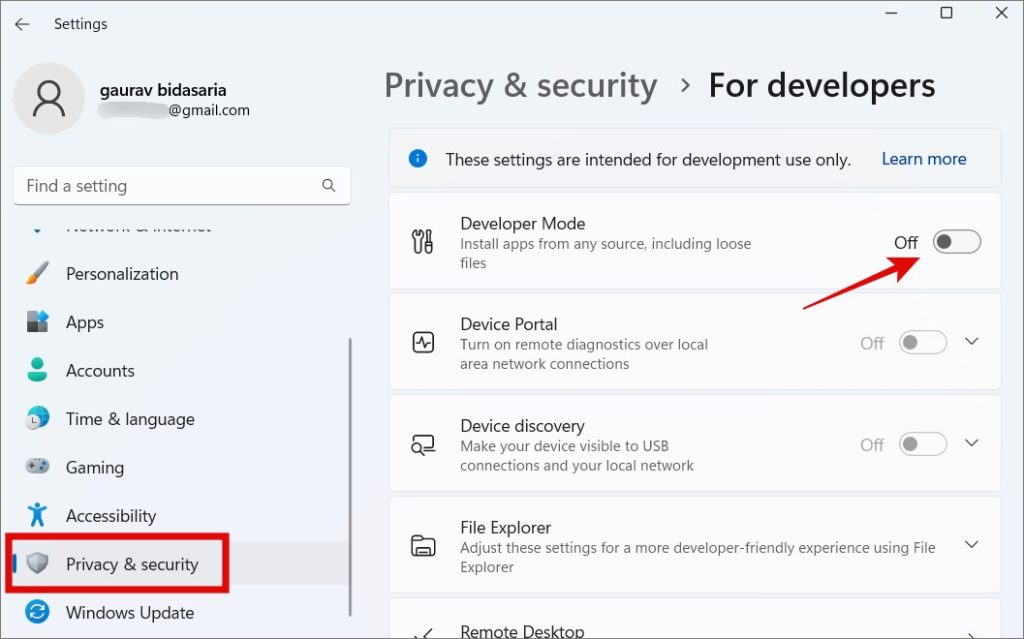Viewport: 1024px width, 639px height.
Task: Click the Privacy & security shield icon
Action: coord(37,563)
